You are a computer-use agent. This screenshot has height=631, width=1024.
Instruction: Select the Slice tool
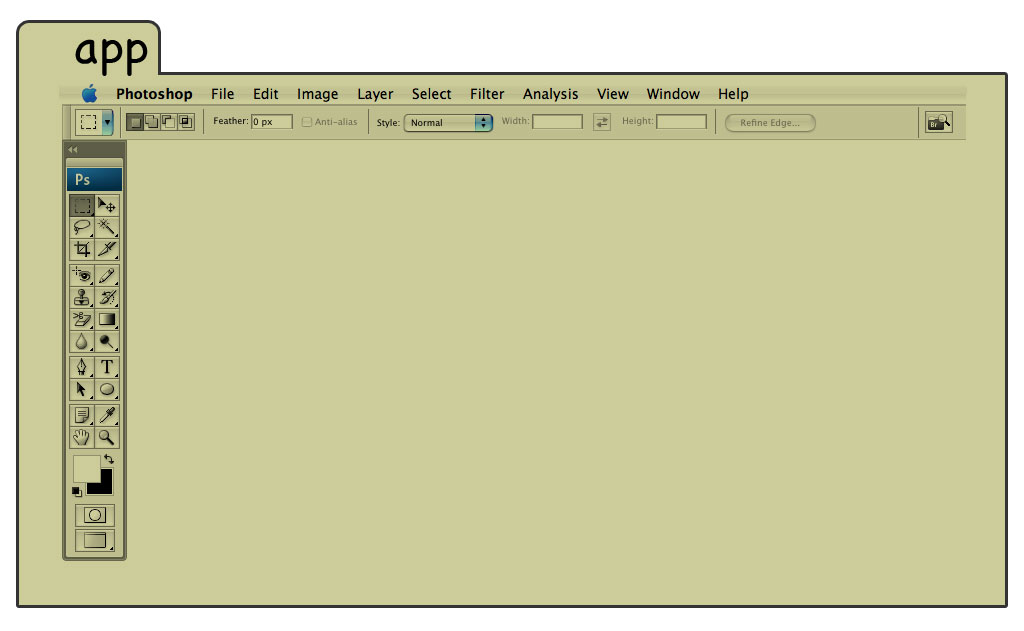point(107,250)
